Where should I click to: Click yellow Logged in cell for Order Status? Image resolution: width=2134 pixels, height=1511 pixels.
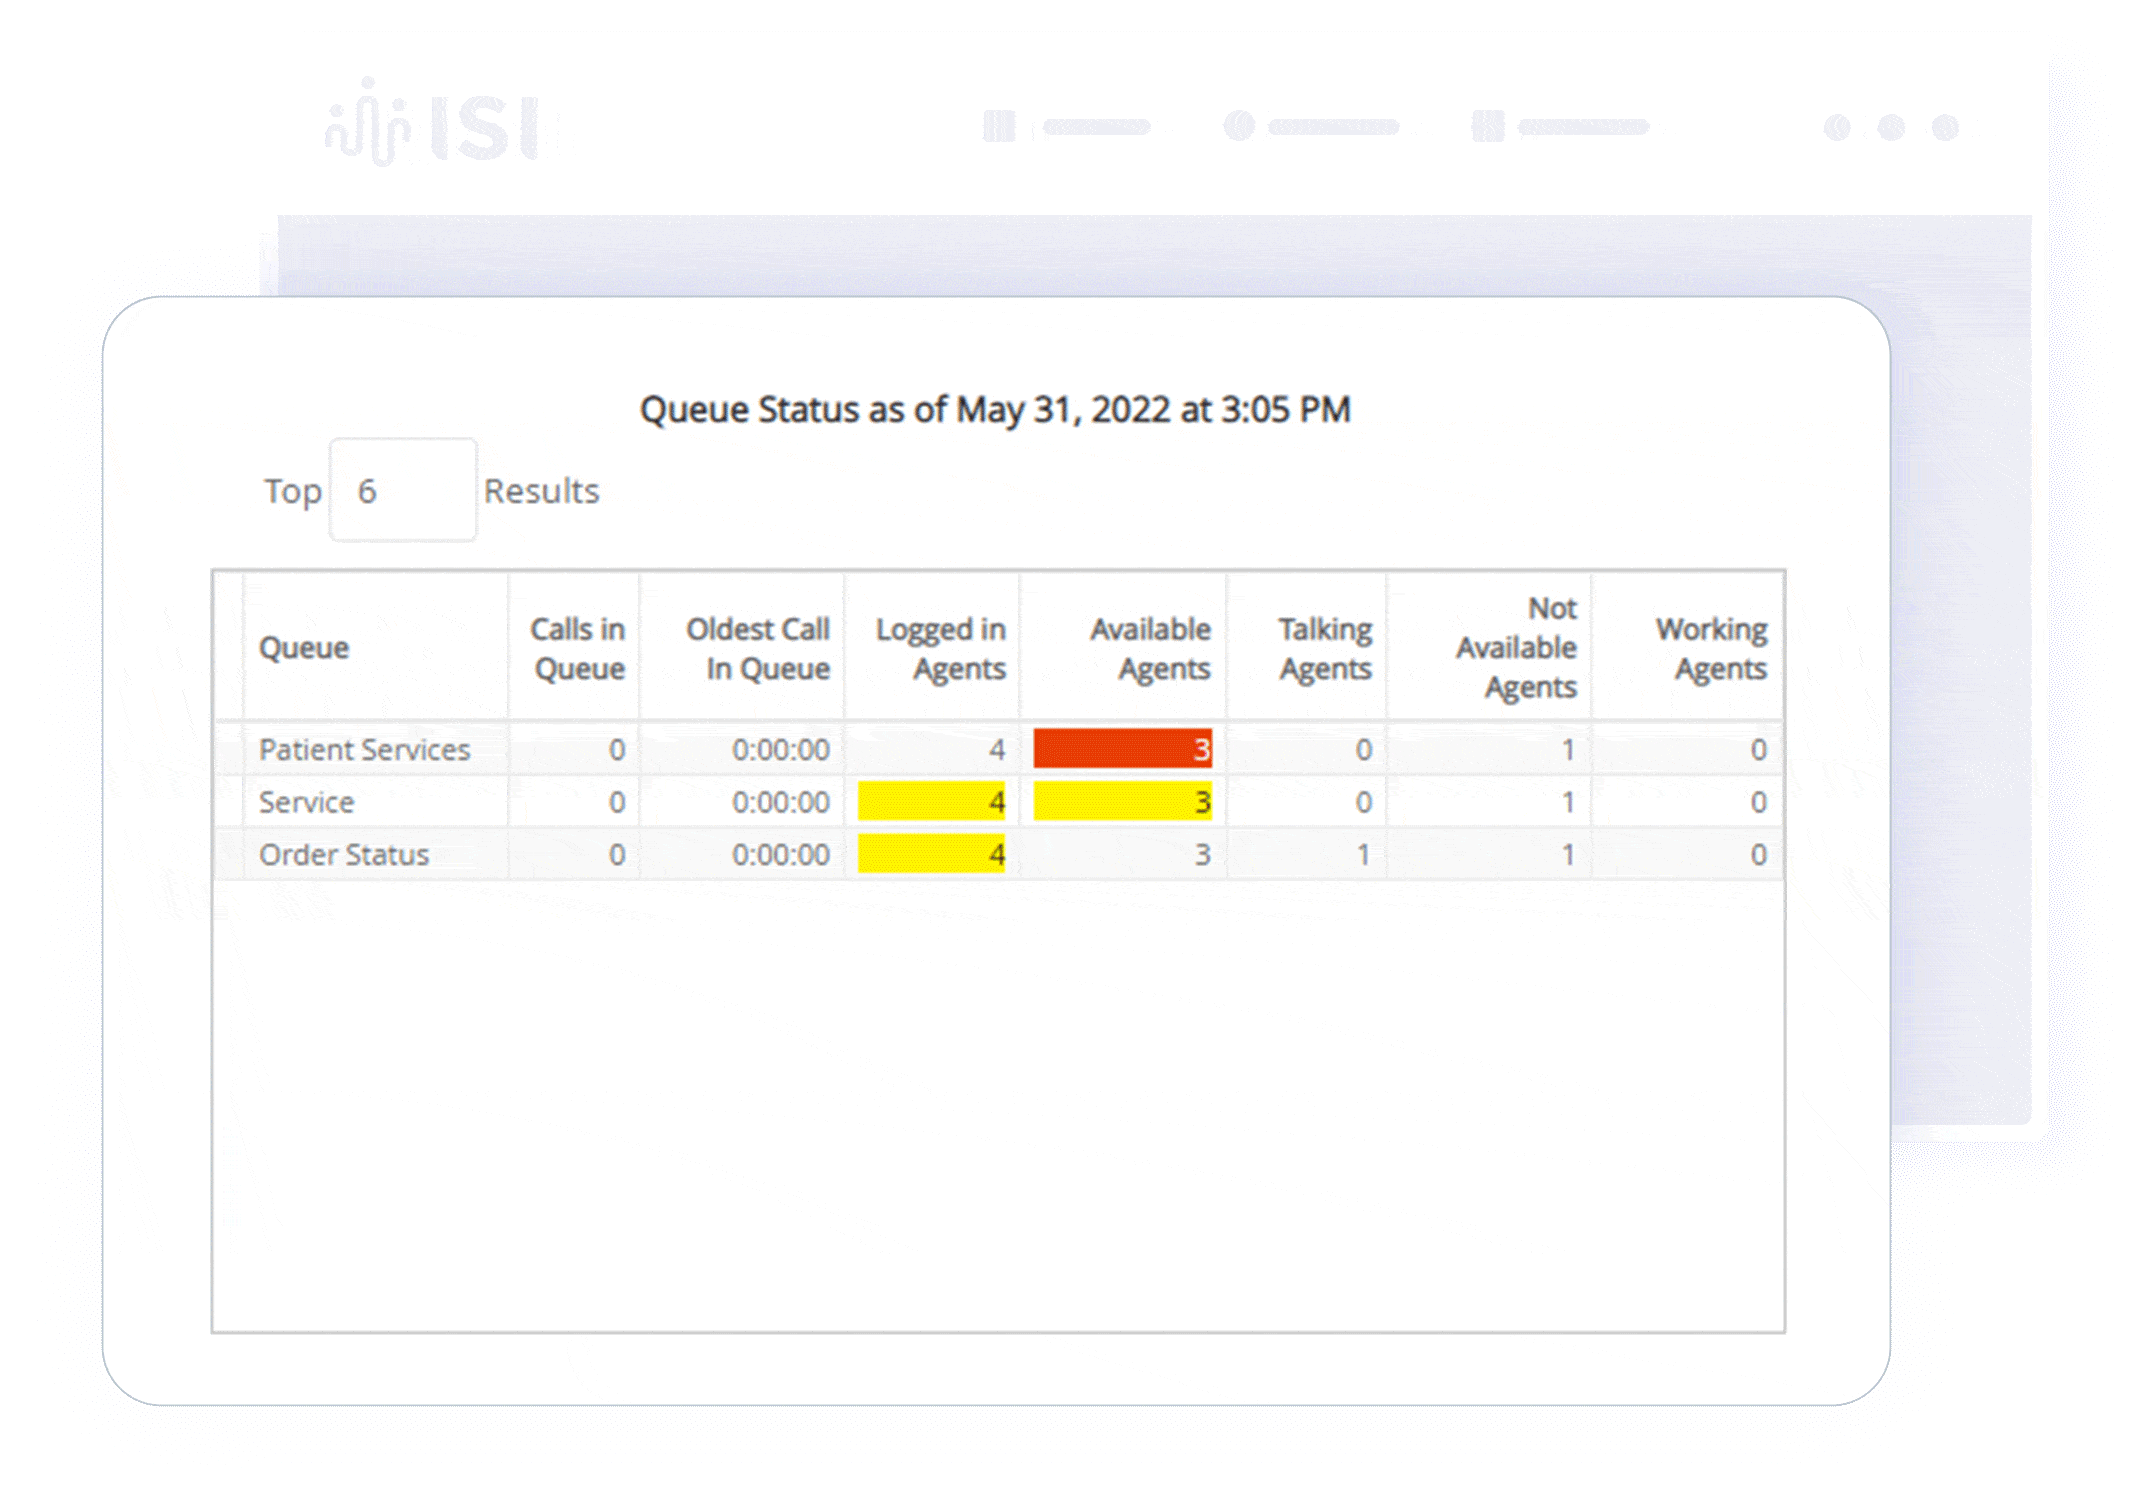931,855
